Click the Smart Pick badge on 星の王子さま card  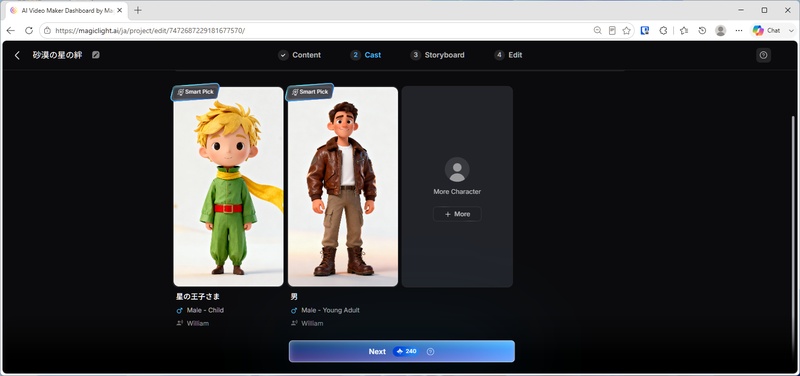[195, 92]
